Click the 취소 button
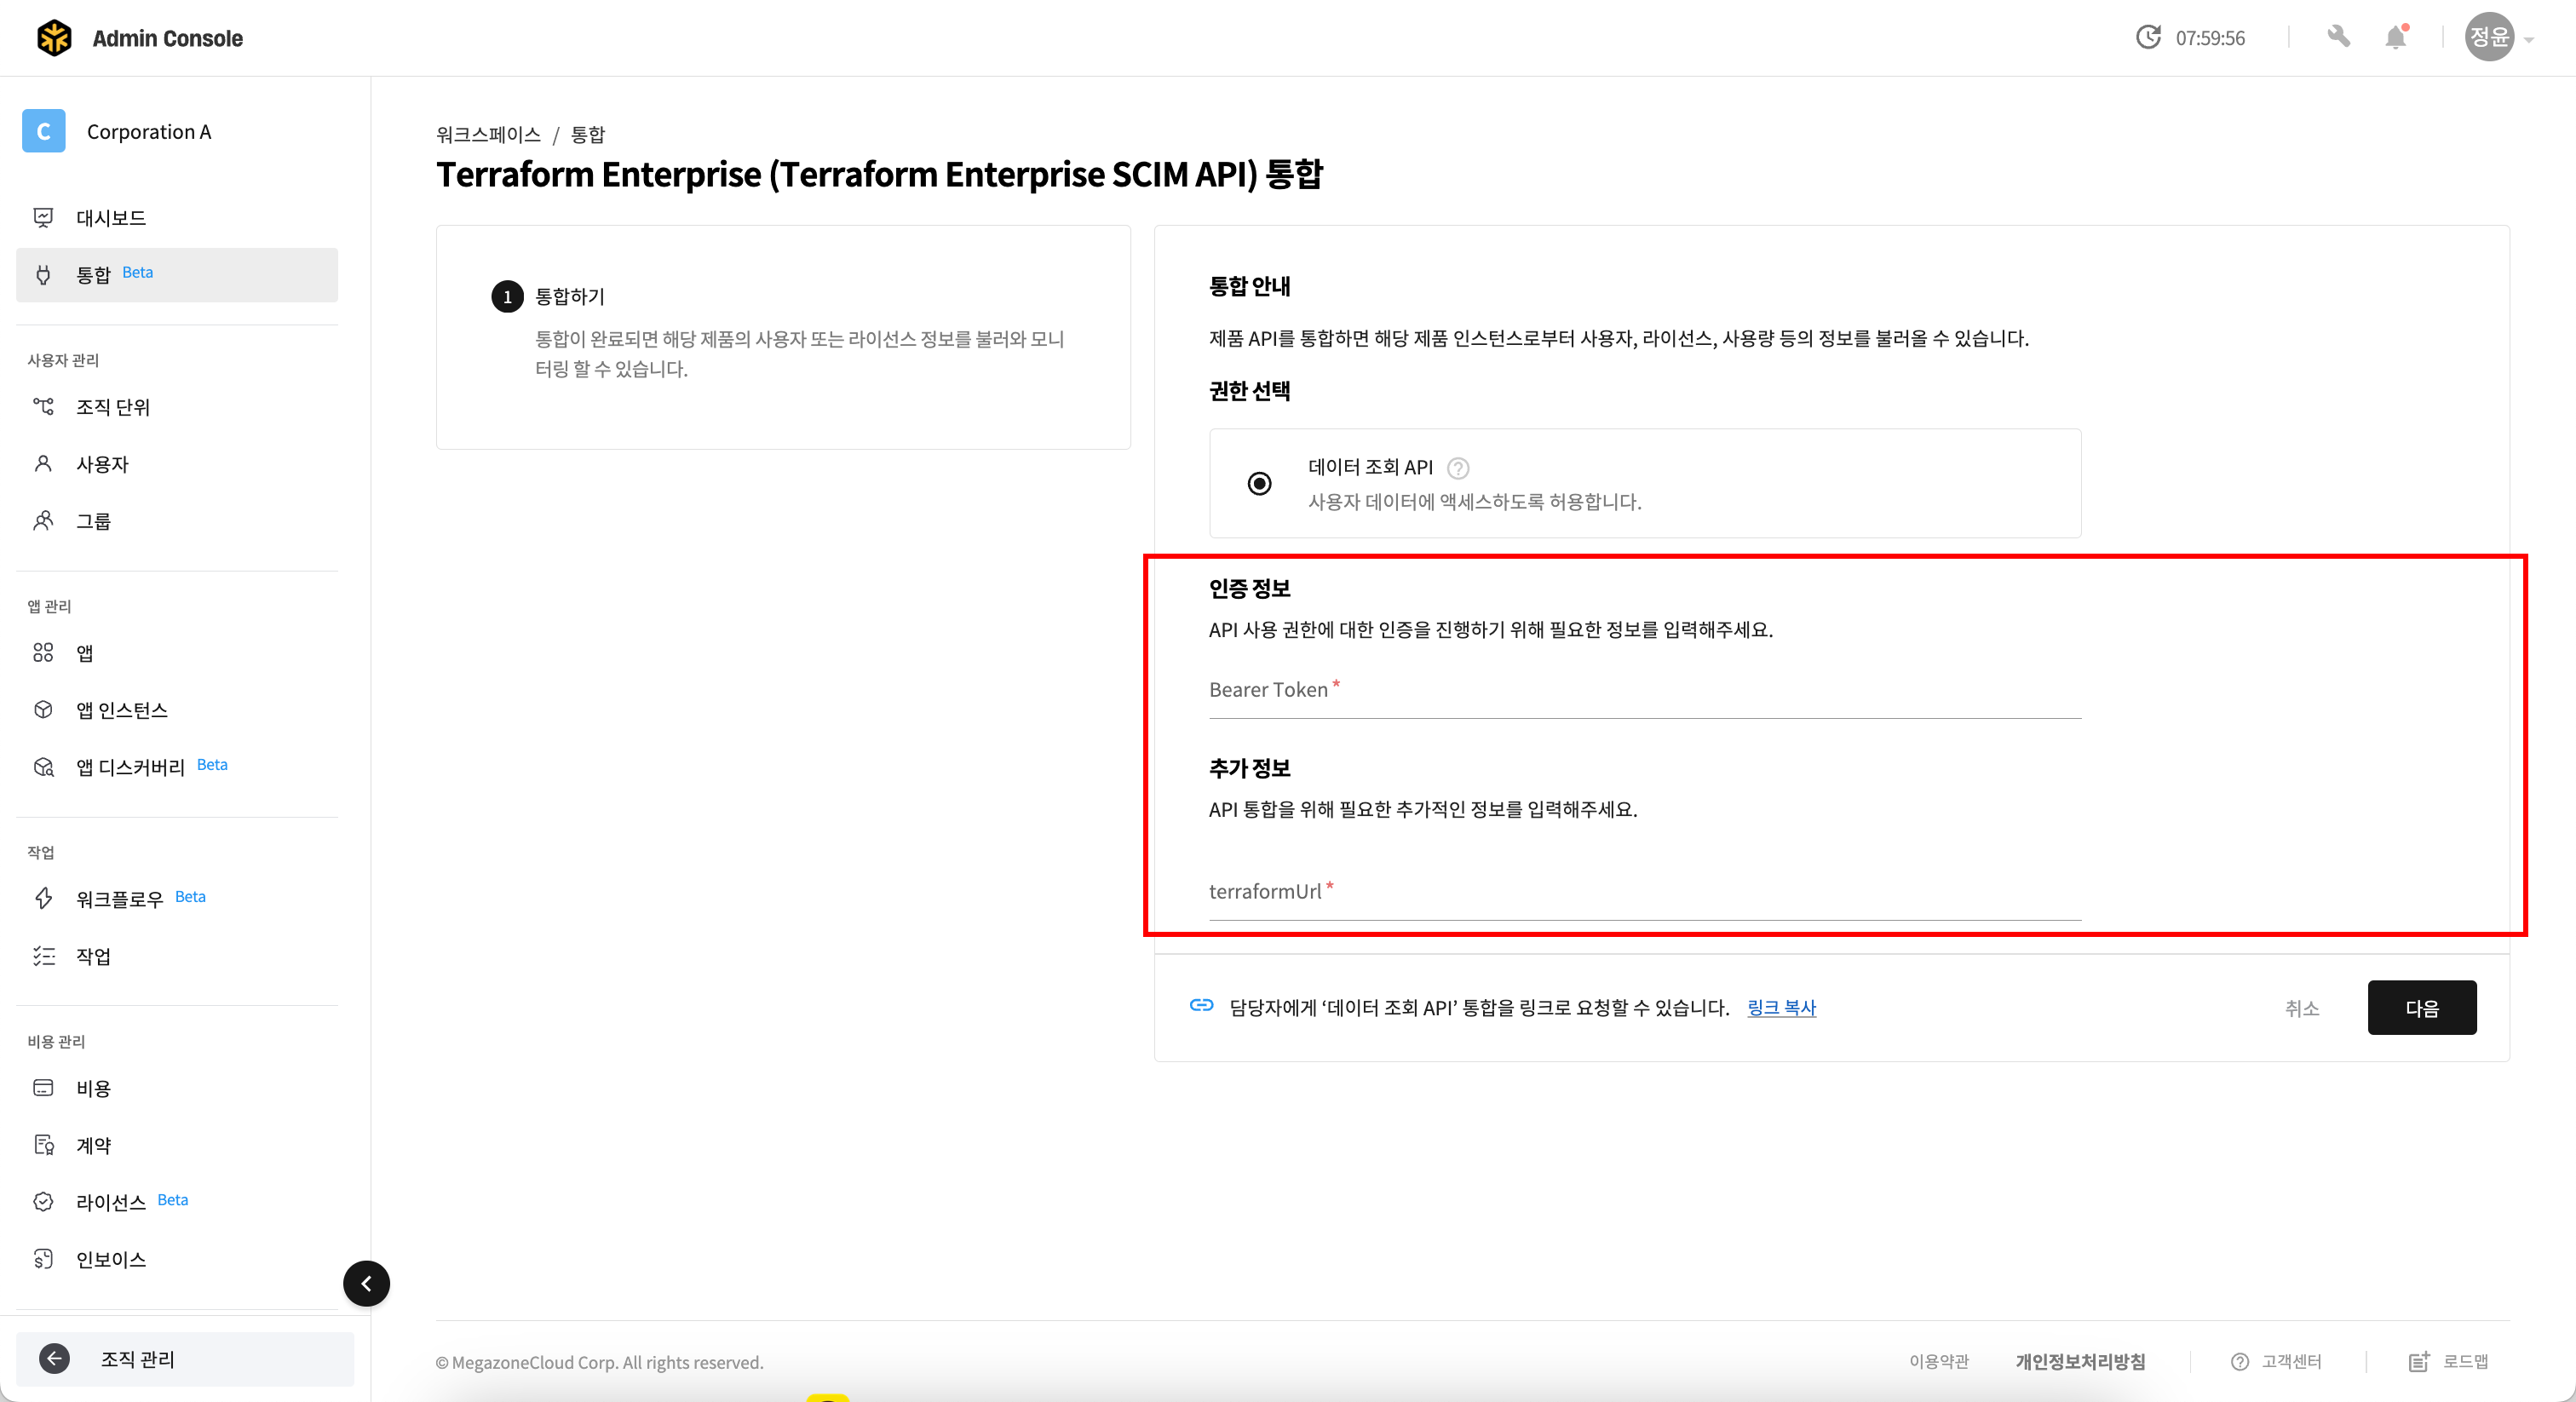 click(2301, 1008)
